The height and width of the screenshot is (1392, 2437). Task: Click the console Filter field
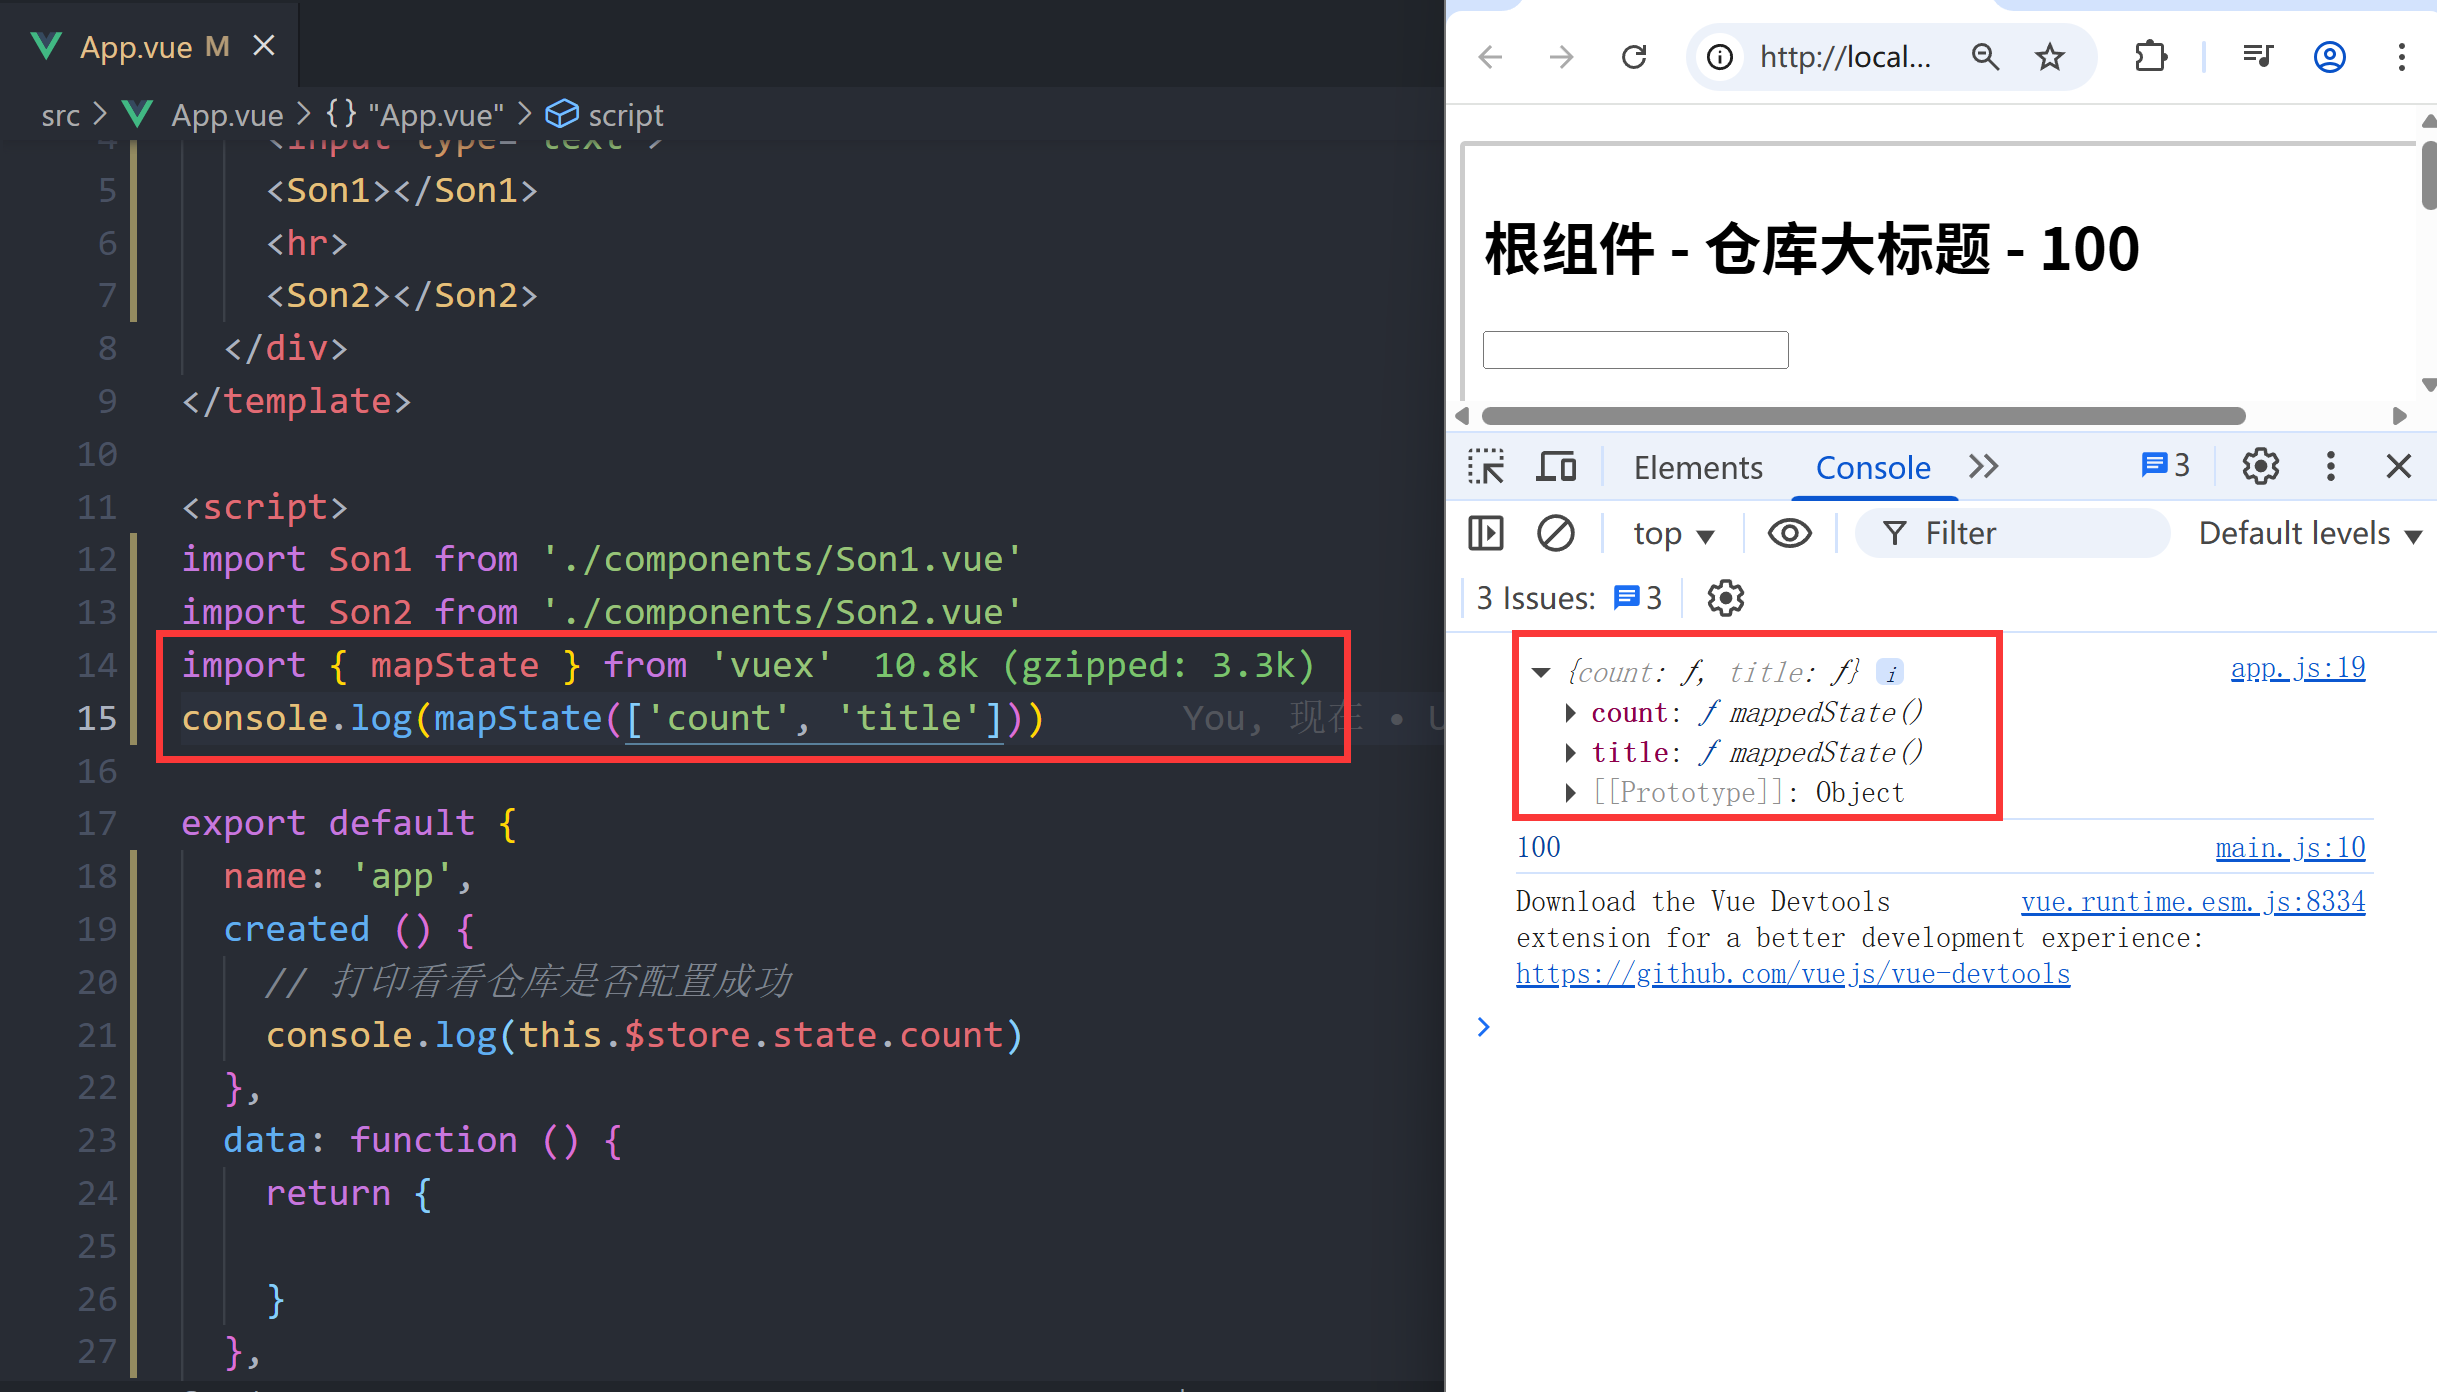(x=2012, y=533)
